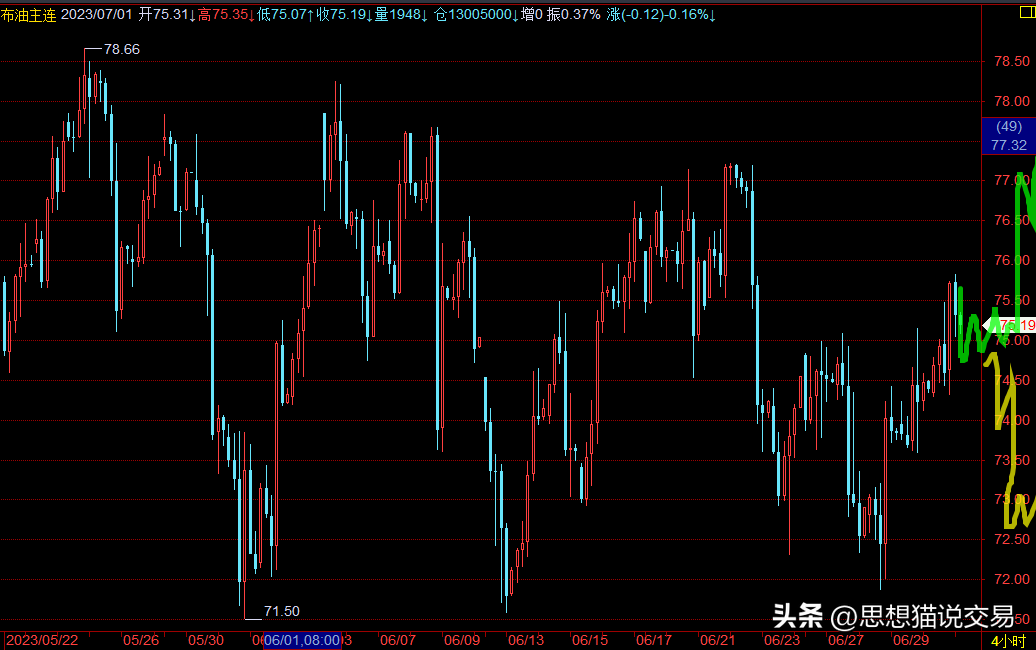Click the 2023/05/22 date on time axis
Image resolution: width=1036 pixels, height=650 pixels.
click(42, 640)
